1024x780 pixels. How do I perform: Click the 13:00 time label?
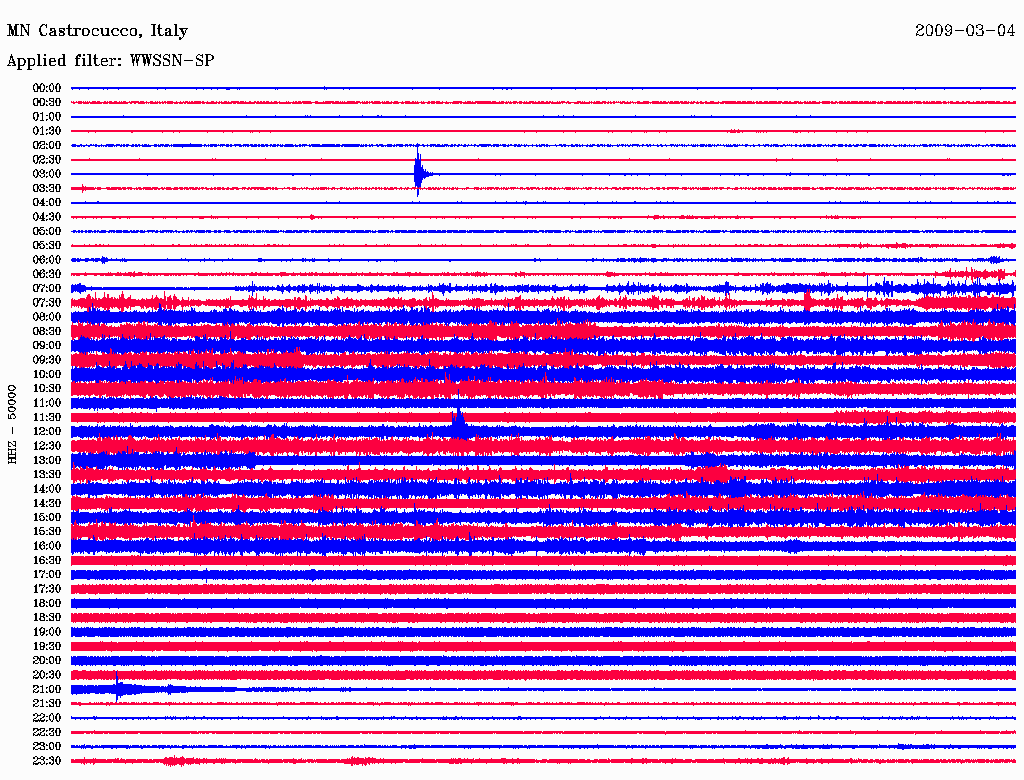tap(47, 460)
